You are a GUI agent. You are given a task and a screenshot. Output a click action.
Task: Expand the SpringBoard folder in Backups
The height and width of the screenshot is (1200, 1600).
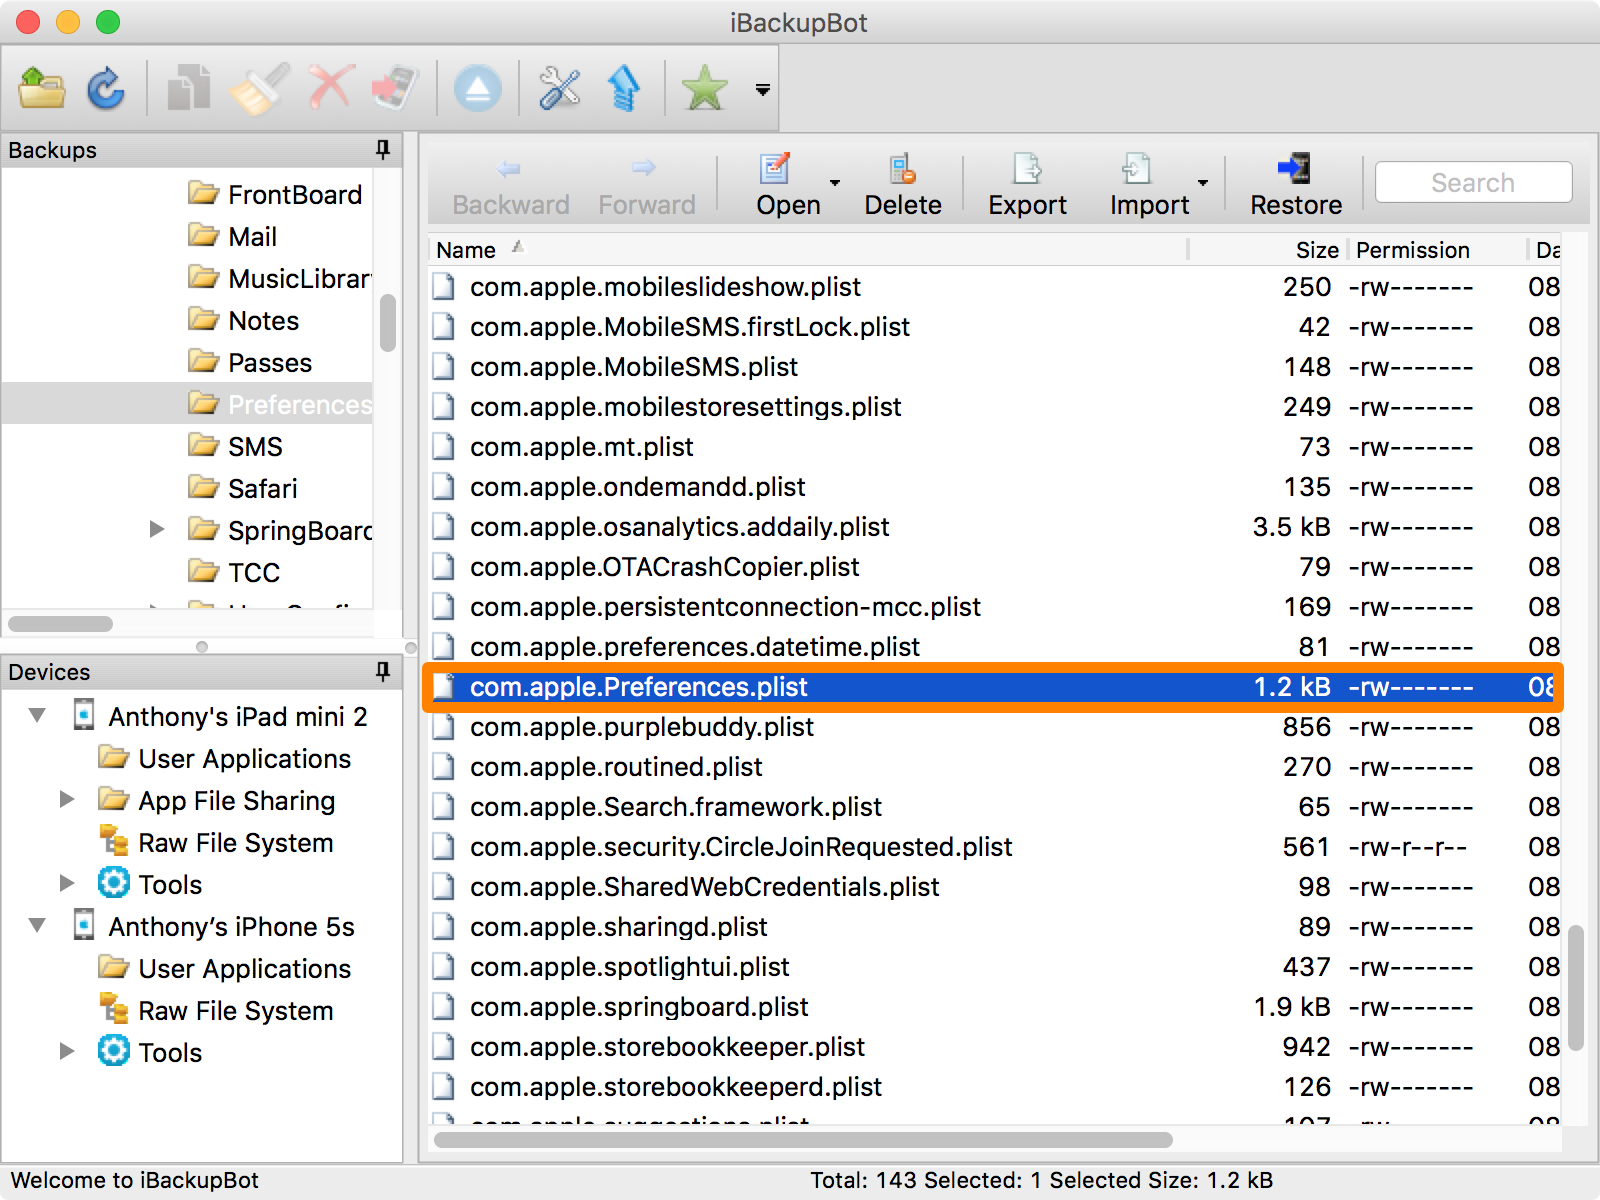tap(157, 530)
